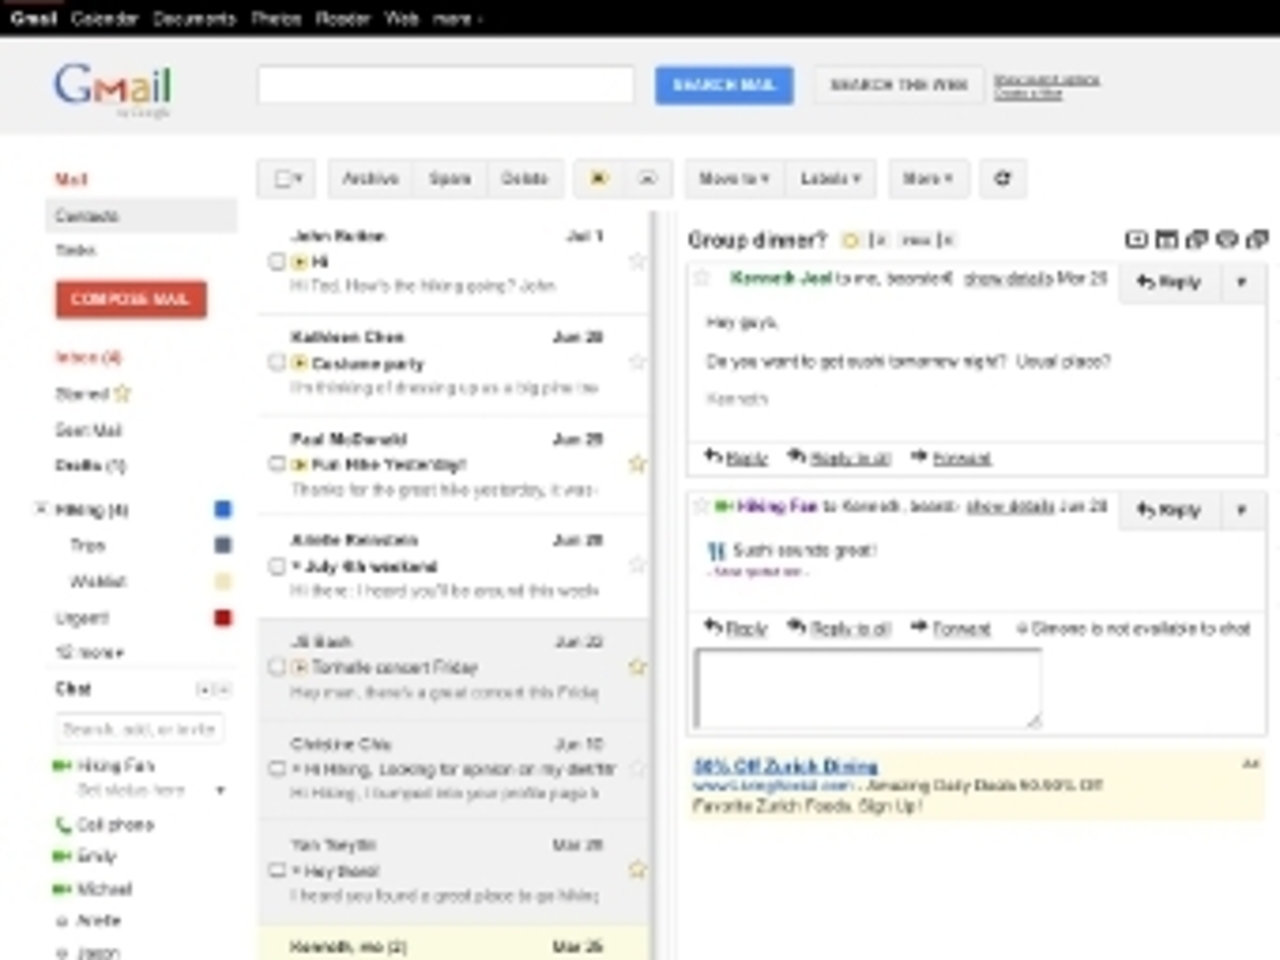Open the Zurich Dining ad link
The width and height of the screenshot is (1280, 960).
tap(786, 766)
